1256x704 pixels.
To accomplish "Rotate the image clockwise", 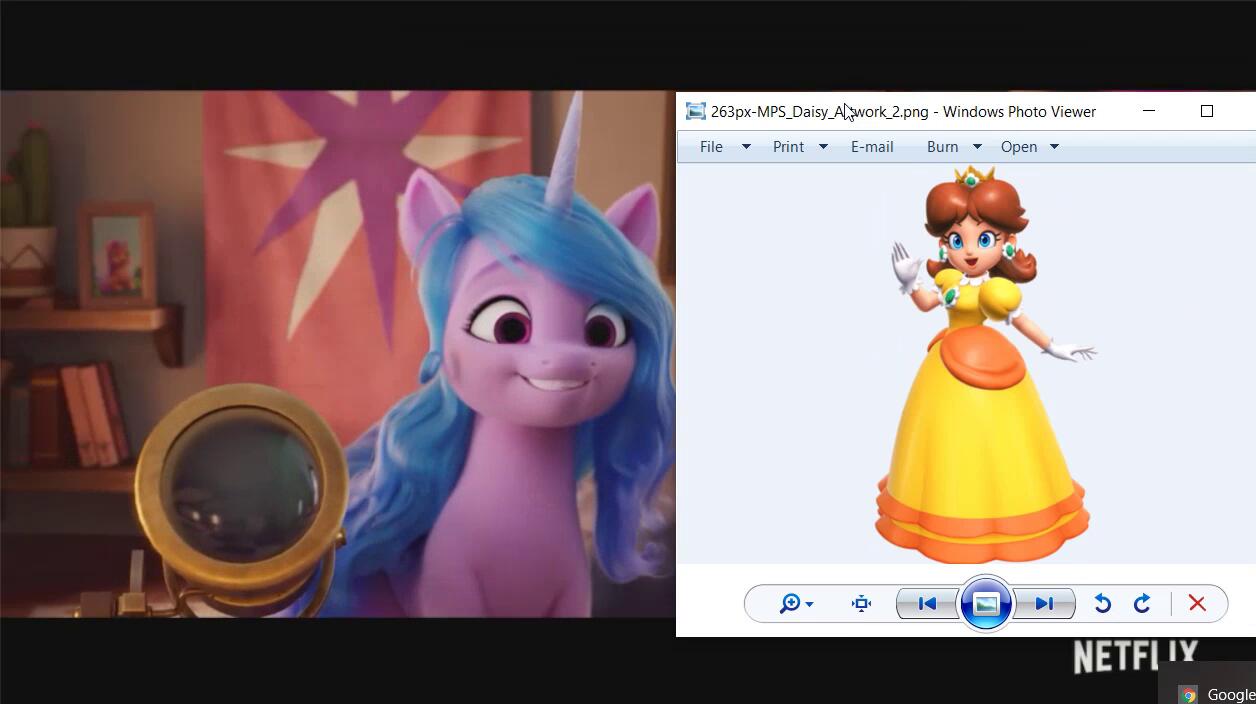I will click(1142, 604).
